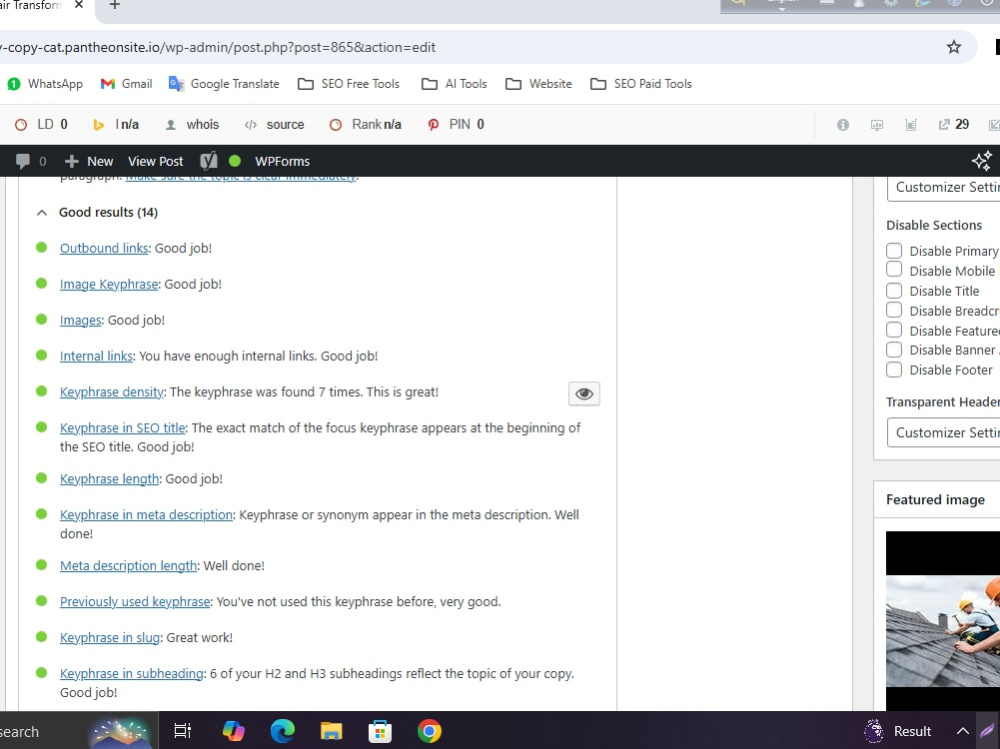Open Copilot from the taskbar
1000x749 pixels.
click(233, 730)
